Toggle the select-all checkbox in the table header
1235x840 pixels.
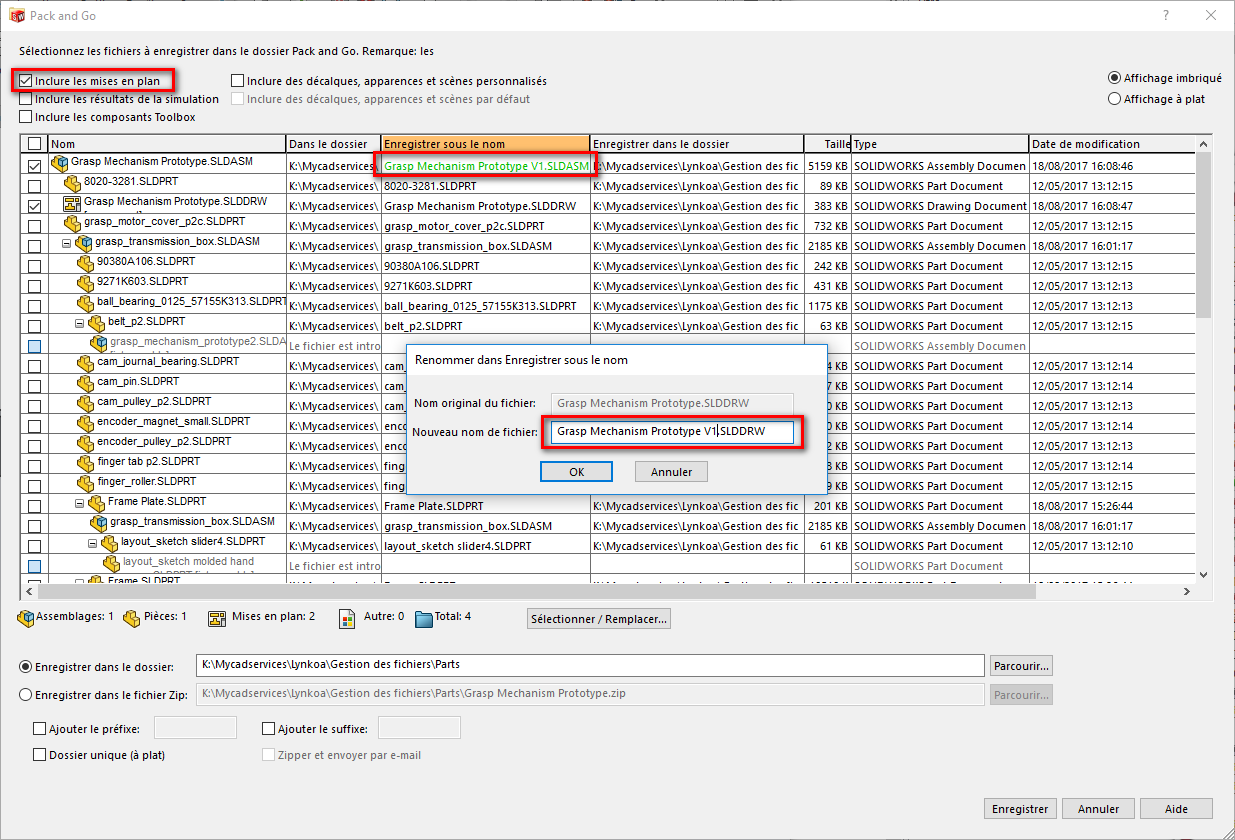35,144
